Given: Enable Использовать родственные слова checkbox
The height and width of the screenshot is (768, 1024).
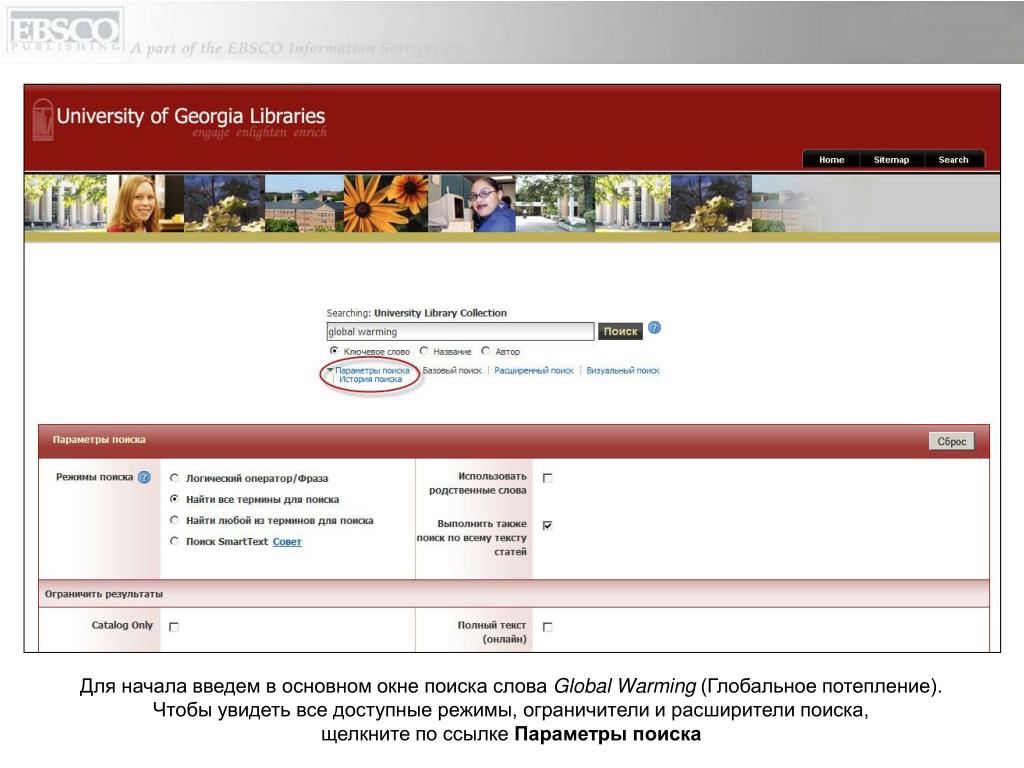Looking at the screenshot, I should 548,478.
